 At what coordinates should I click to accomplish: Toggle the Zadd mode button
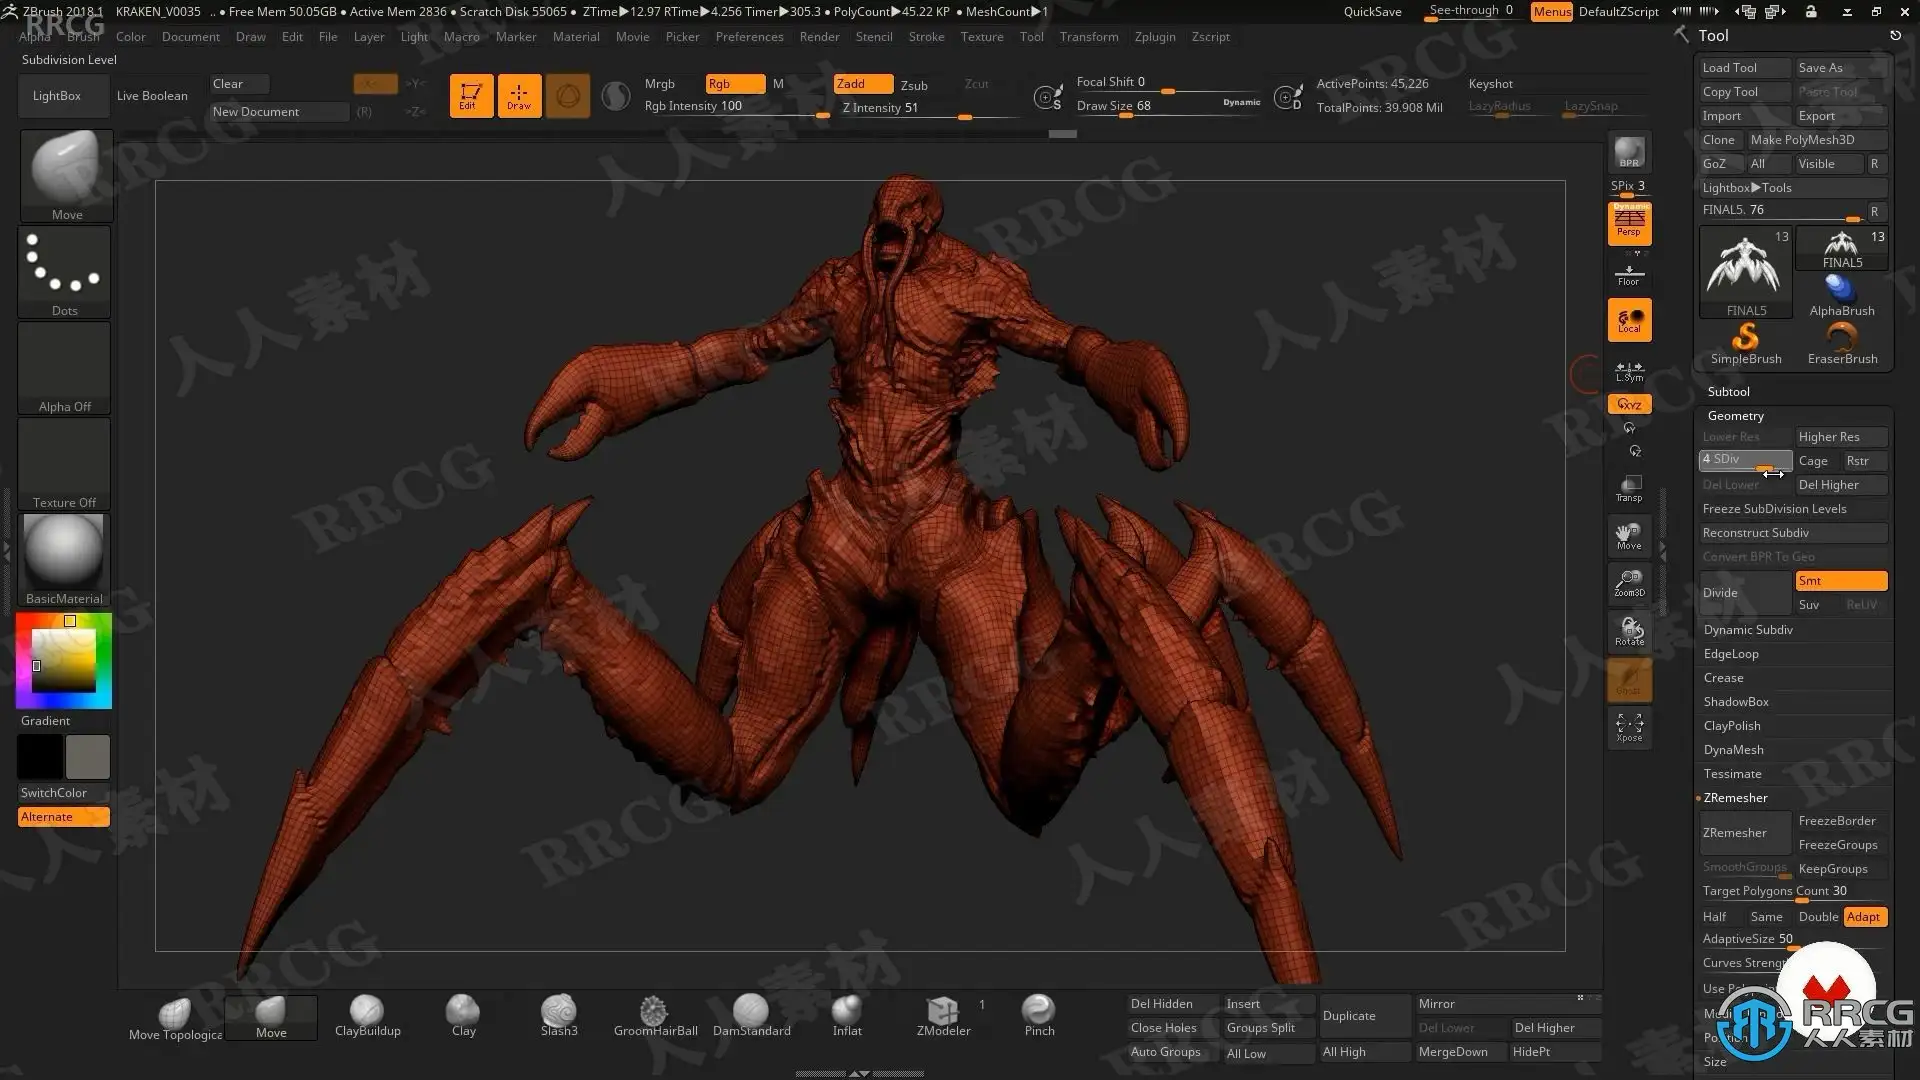tap(863, 84)
